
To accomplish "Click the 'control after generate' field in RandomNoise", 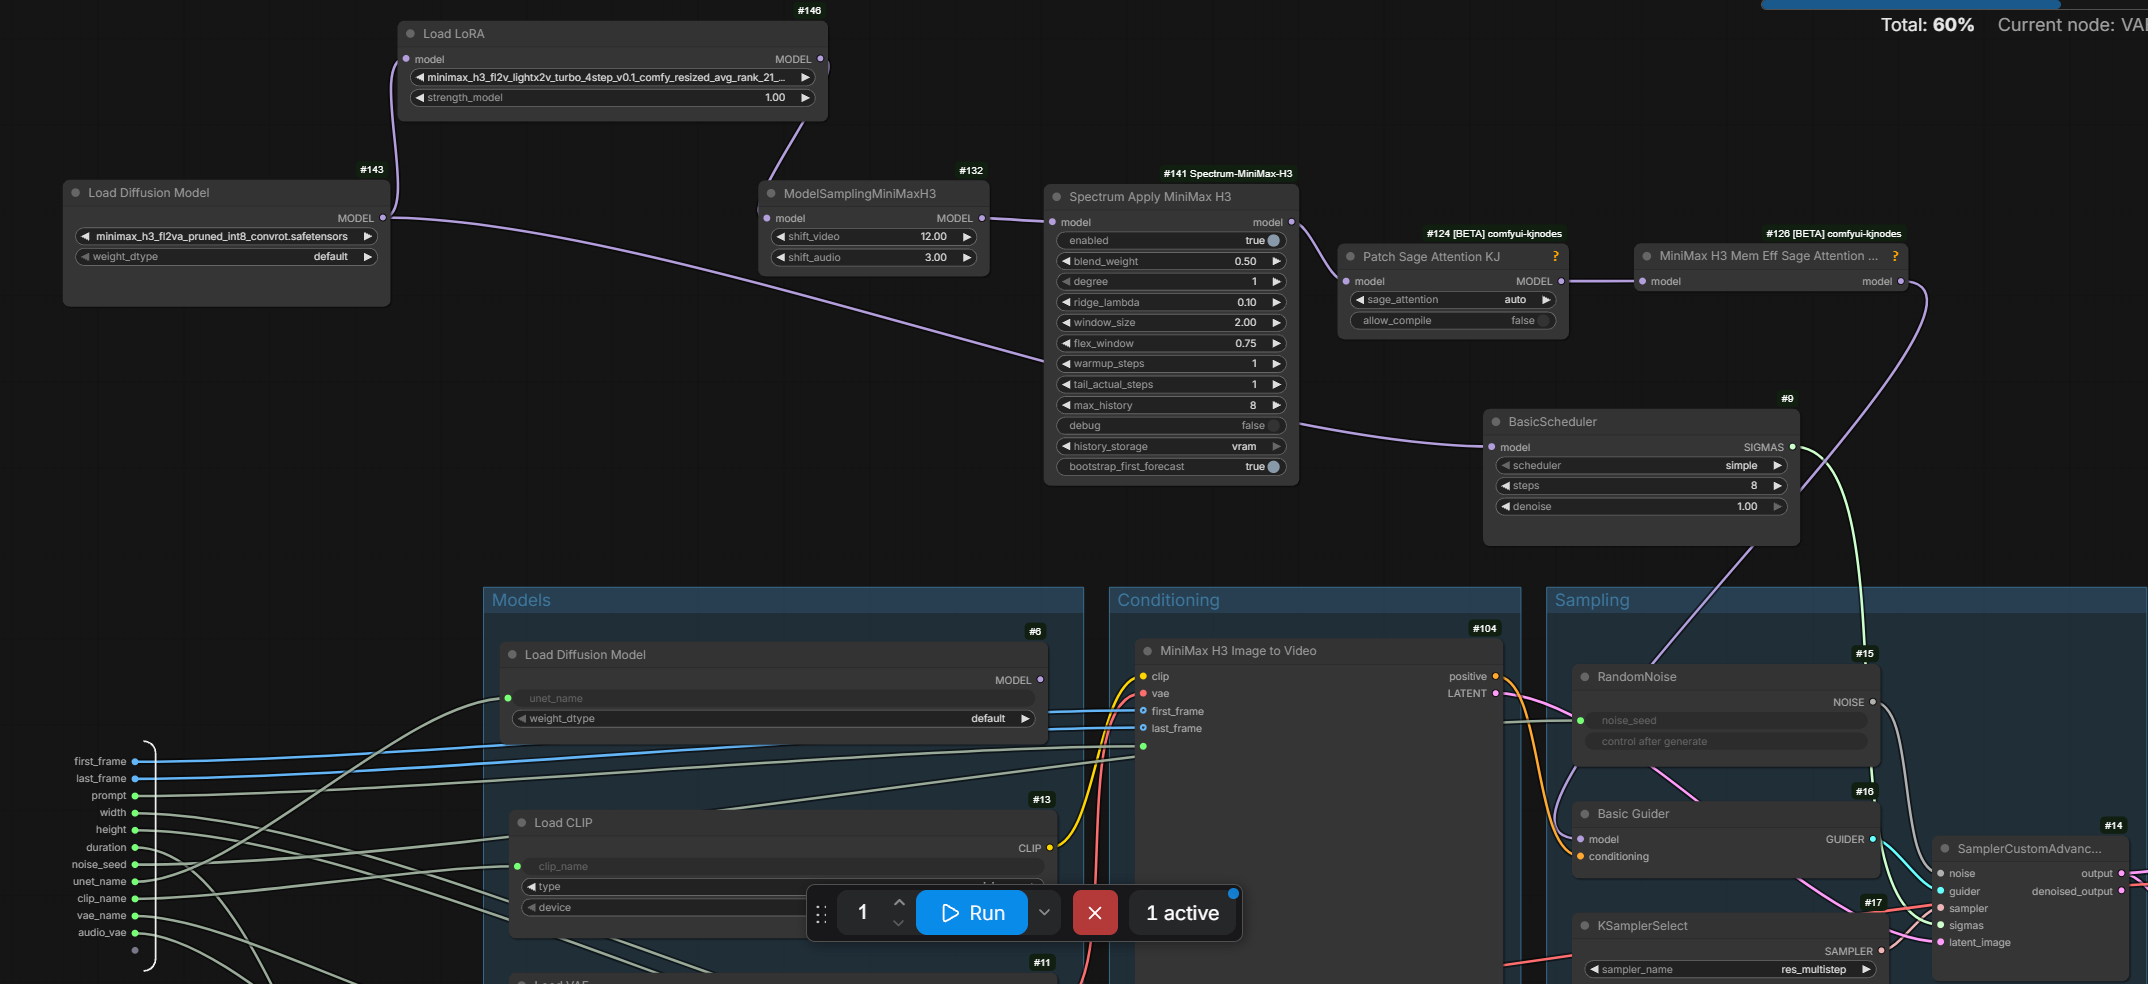I will (x=1727, y=742).
